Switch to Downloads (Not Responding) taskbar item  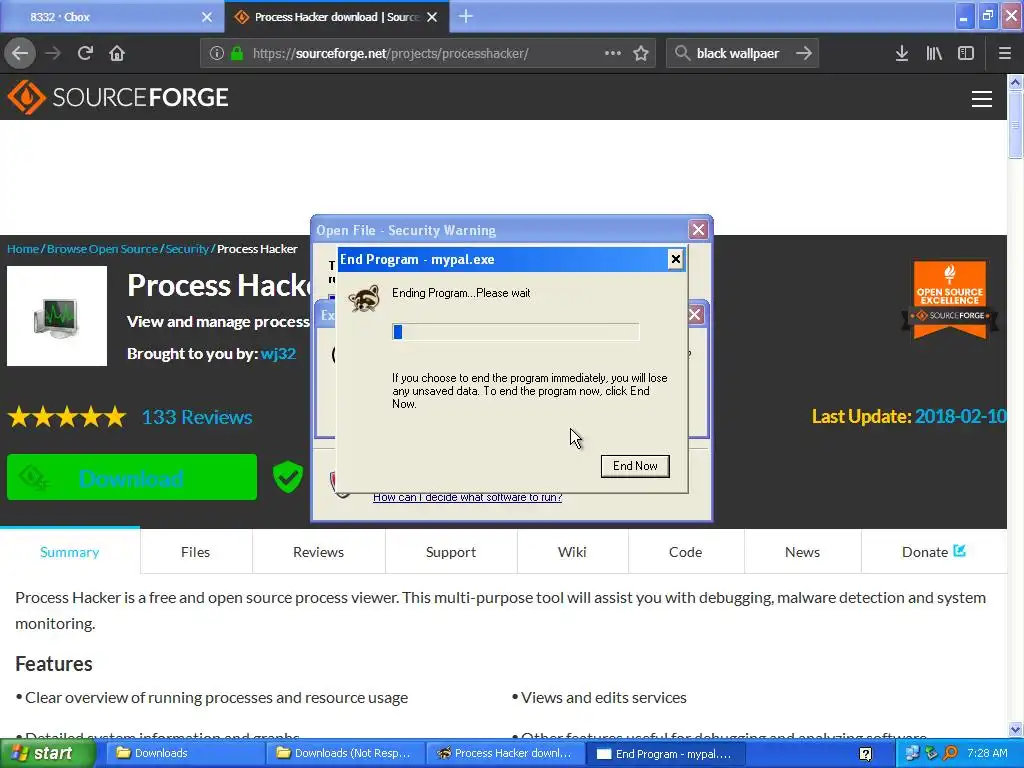(344, 754)
